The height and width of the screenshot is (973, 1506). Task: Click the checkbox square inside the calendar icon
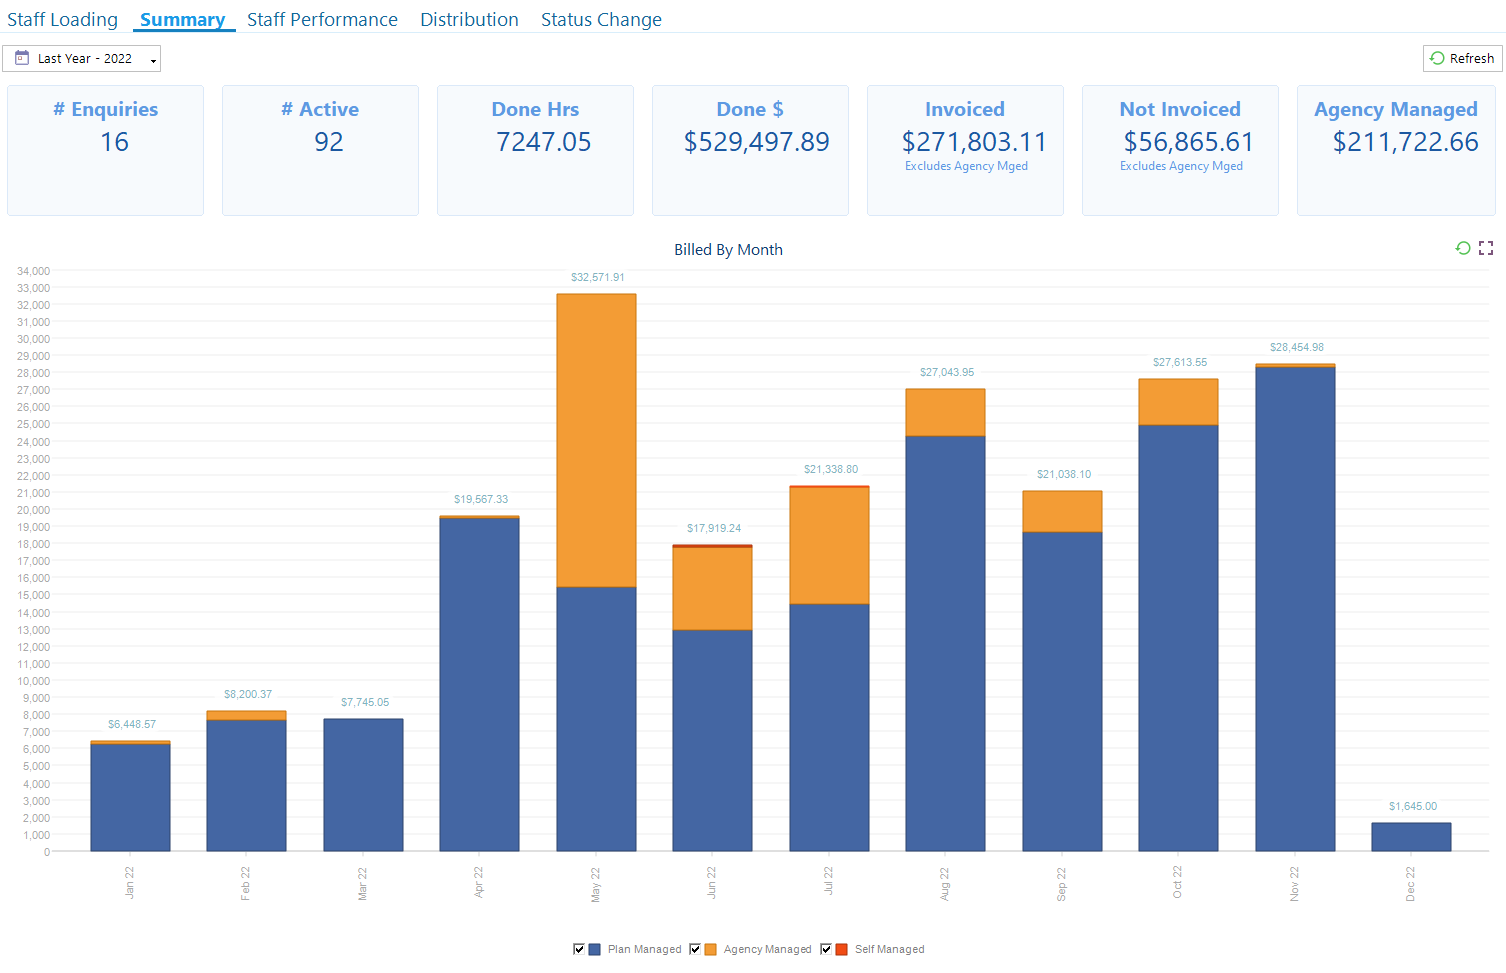tap(20, 58)
